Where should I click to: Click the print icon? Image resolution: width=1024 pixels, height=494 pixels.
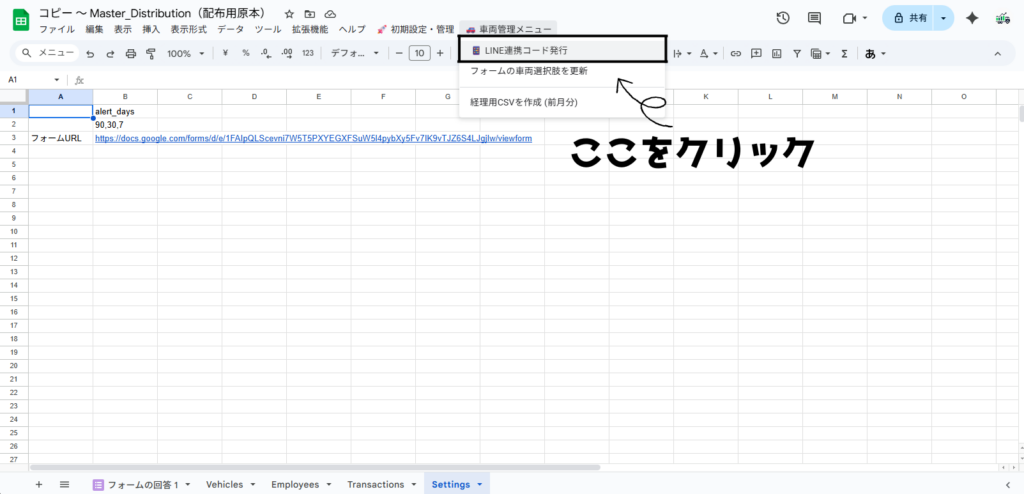tap(130, 53)
